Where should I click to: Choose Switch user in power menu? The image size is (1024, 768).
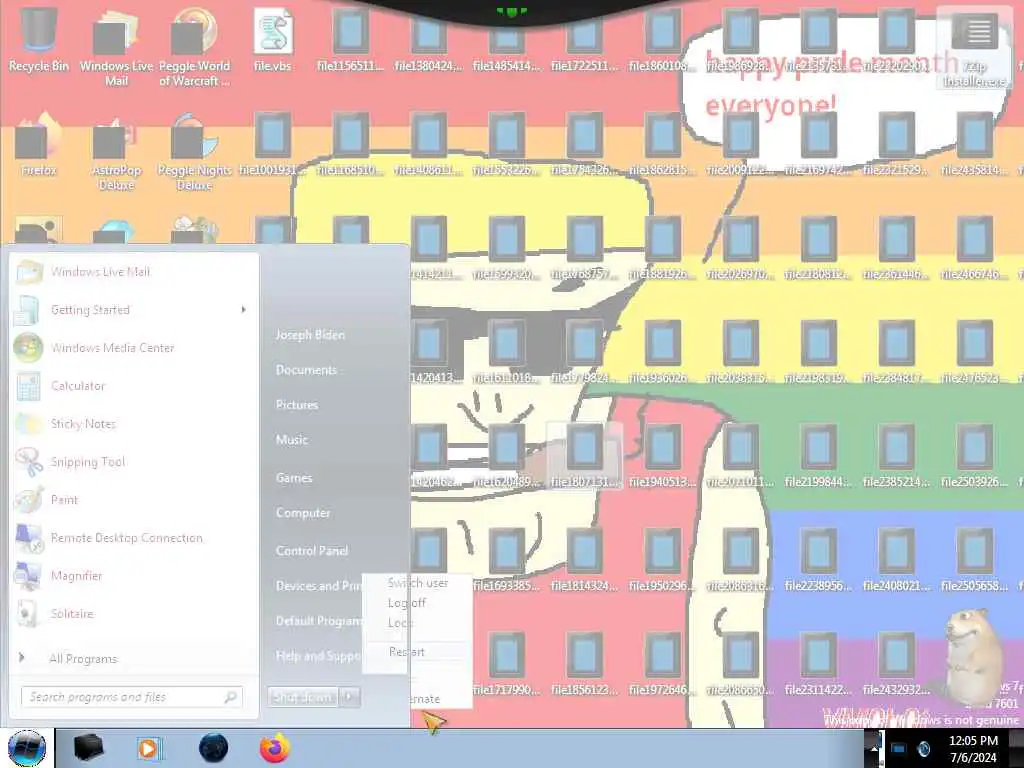tap(417, 583)
